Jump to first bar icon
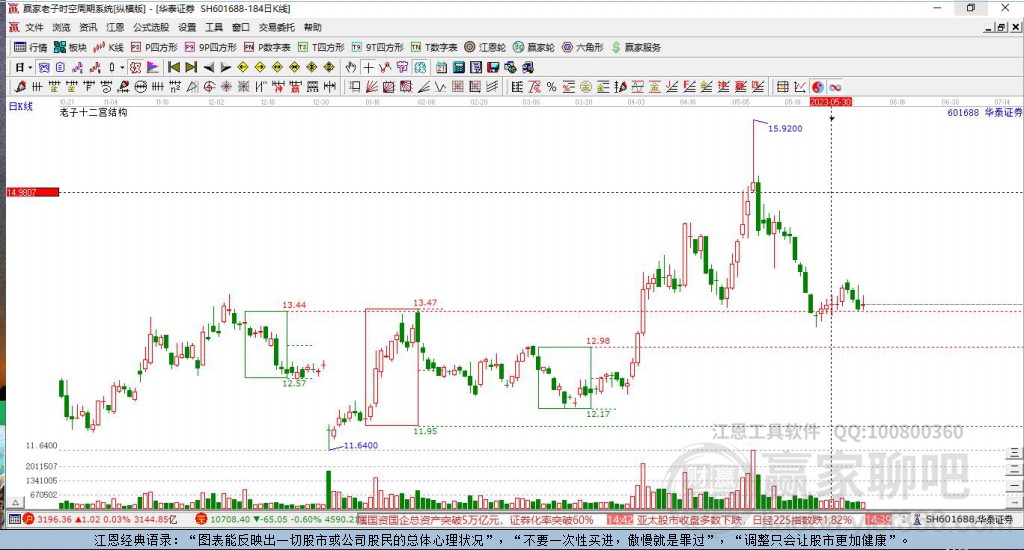The image size is (1024, 550). (174, 67)
